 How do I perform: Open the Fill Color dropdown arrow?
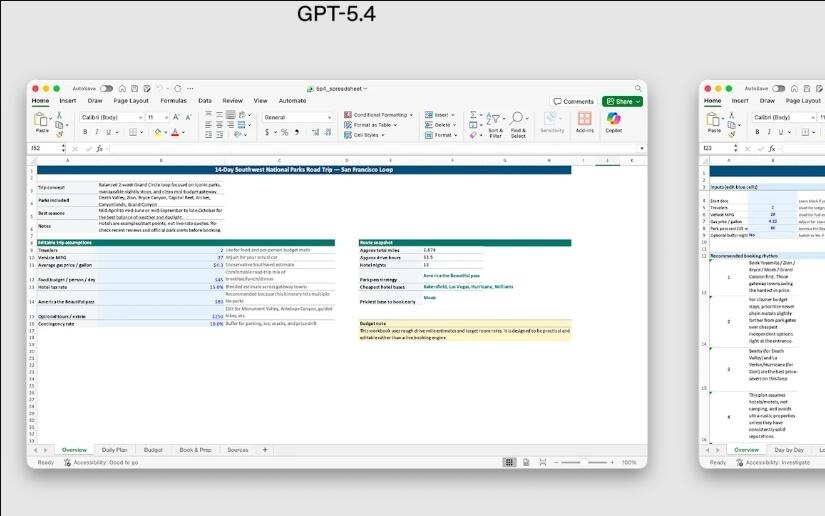coord(165,133)
